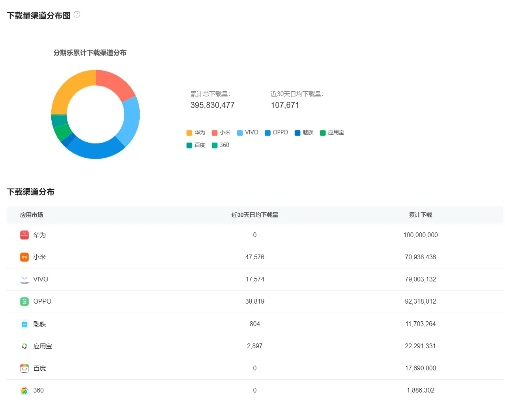This screenshot has height=400, width=505.
Task: Click the 30-day average downloads column header
Action: tap(255, 215)
